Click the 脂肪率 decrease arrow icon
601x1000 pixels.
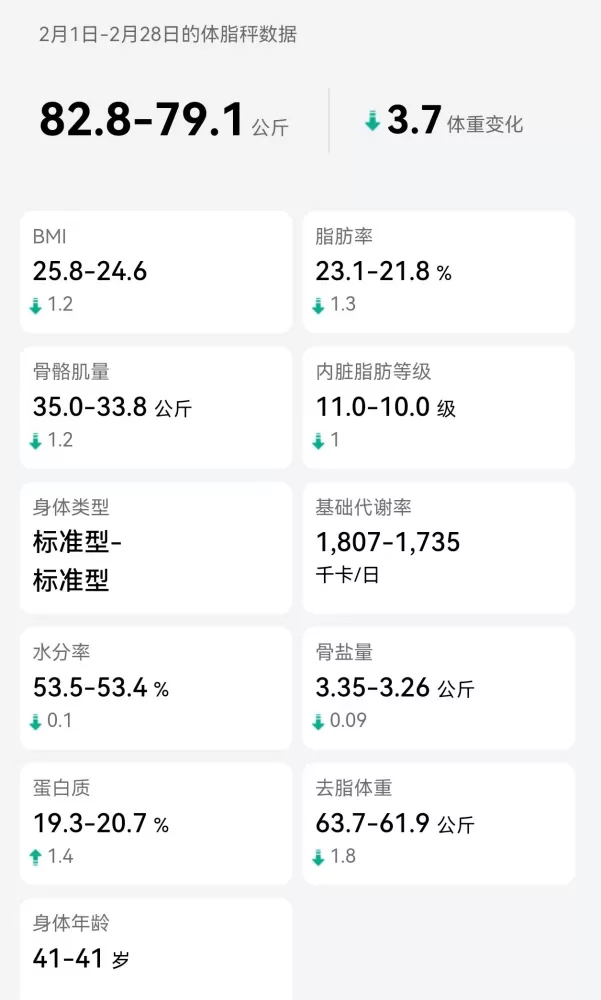(318, 305)
